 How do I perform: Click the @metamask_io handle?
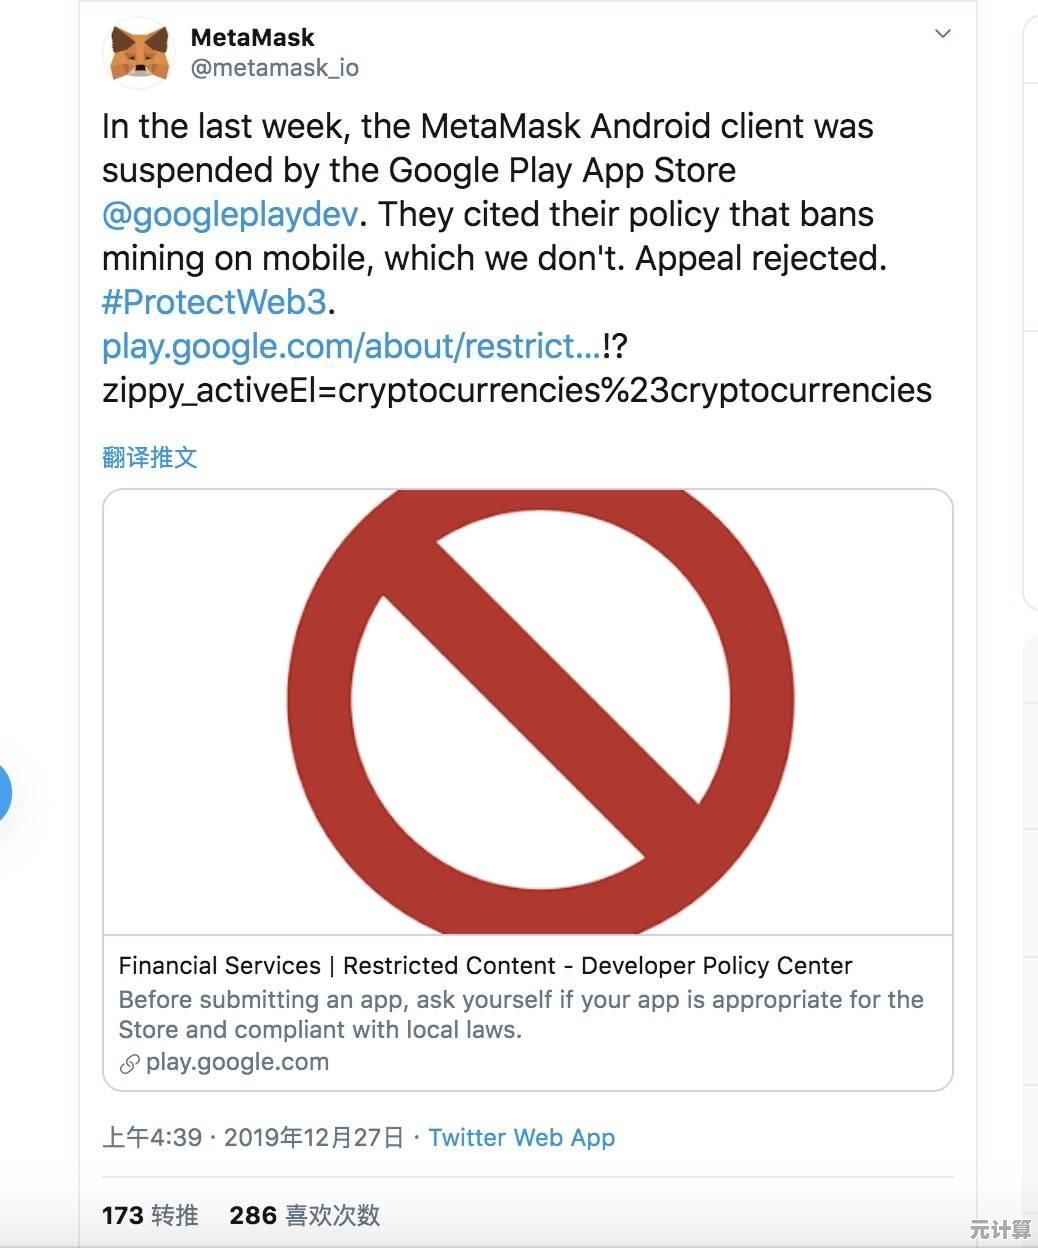point(274,68)
